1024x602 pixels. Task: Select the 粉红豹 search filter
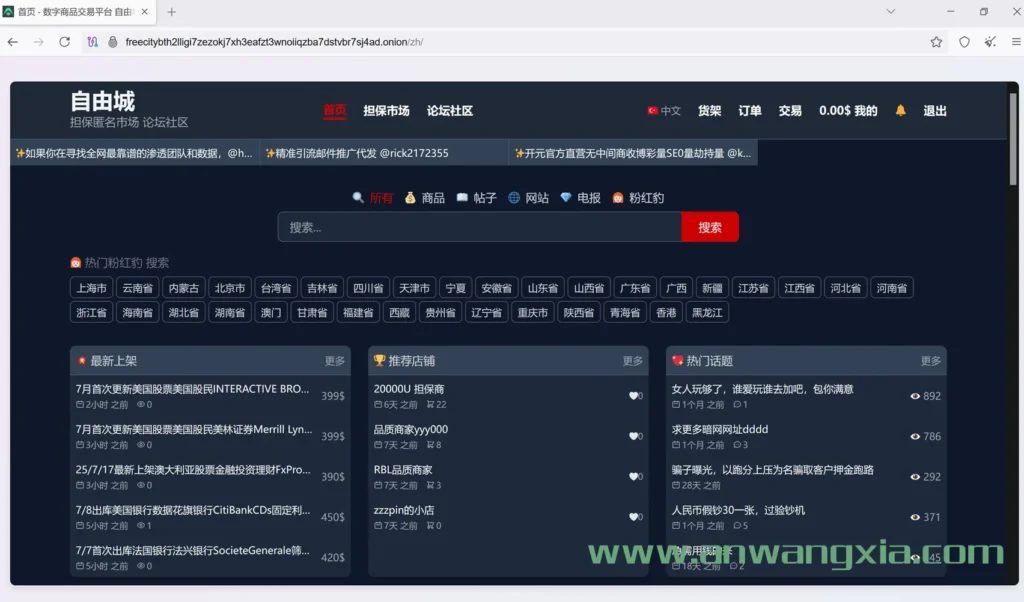pos(638,198)
